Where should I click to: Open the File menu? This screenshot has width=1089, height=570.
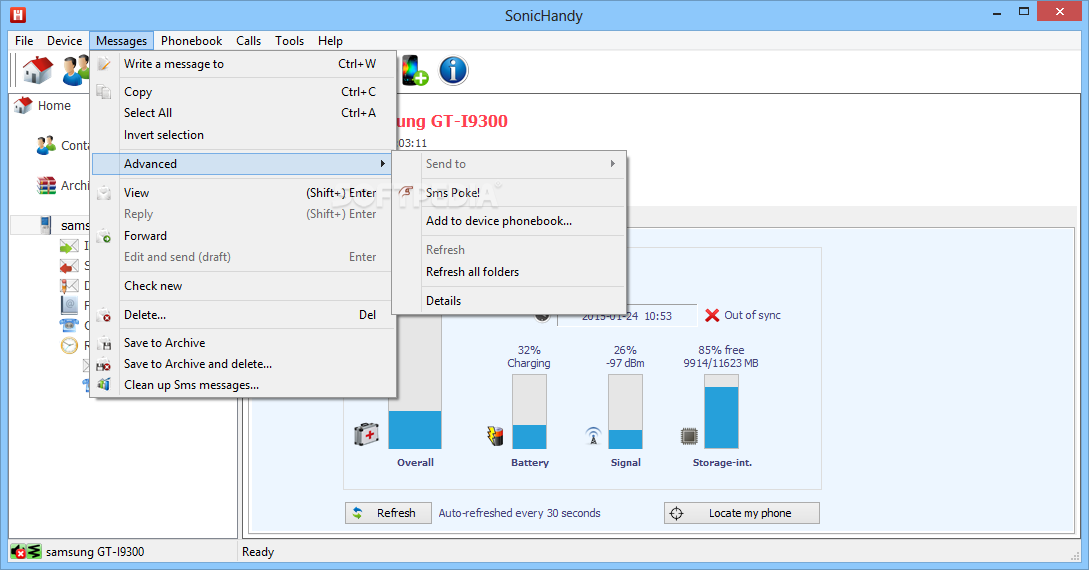pyautogui.click(x=24, y=41)
